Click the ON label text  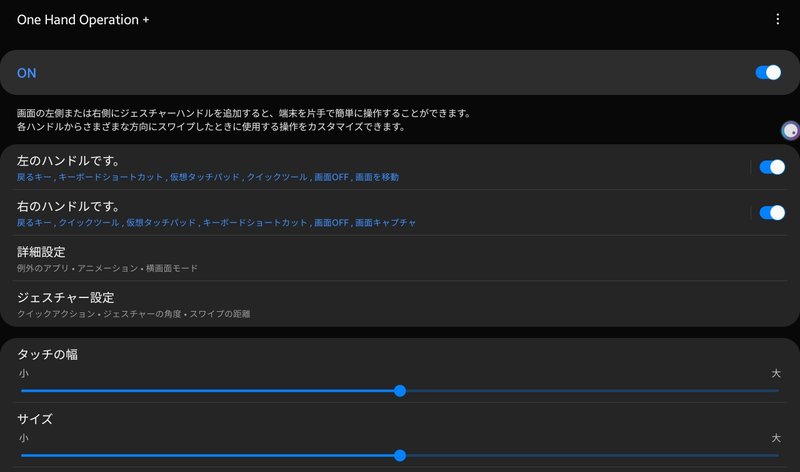point(27,73)
